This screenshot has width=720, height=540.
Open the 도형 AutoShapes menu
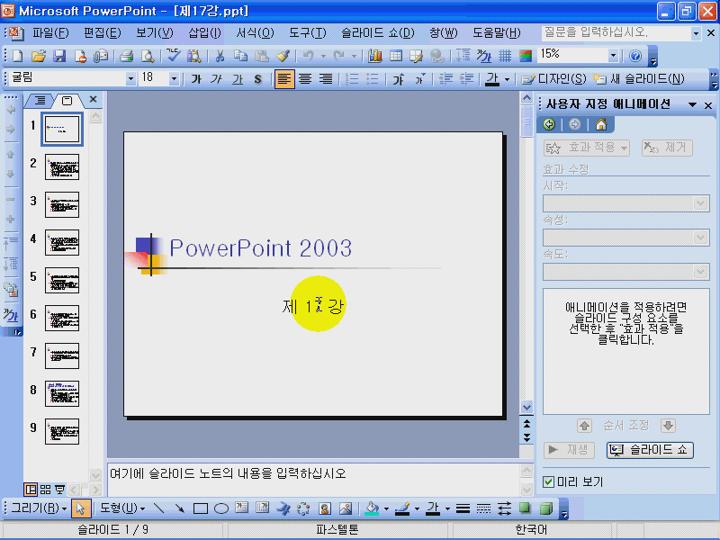coord(122,508)
